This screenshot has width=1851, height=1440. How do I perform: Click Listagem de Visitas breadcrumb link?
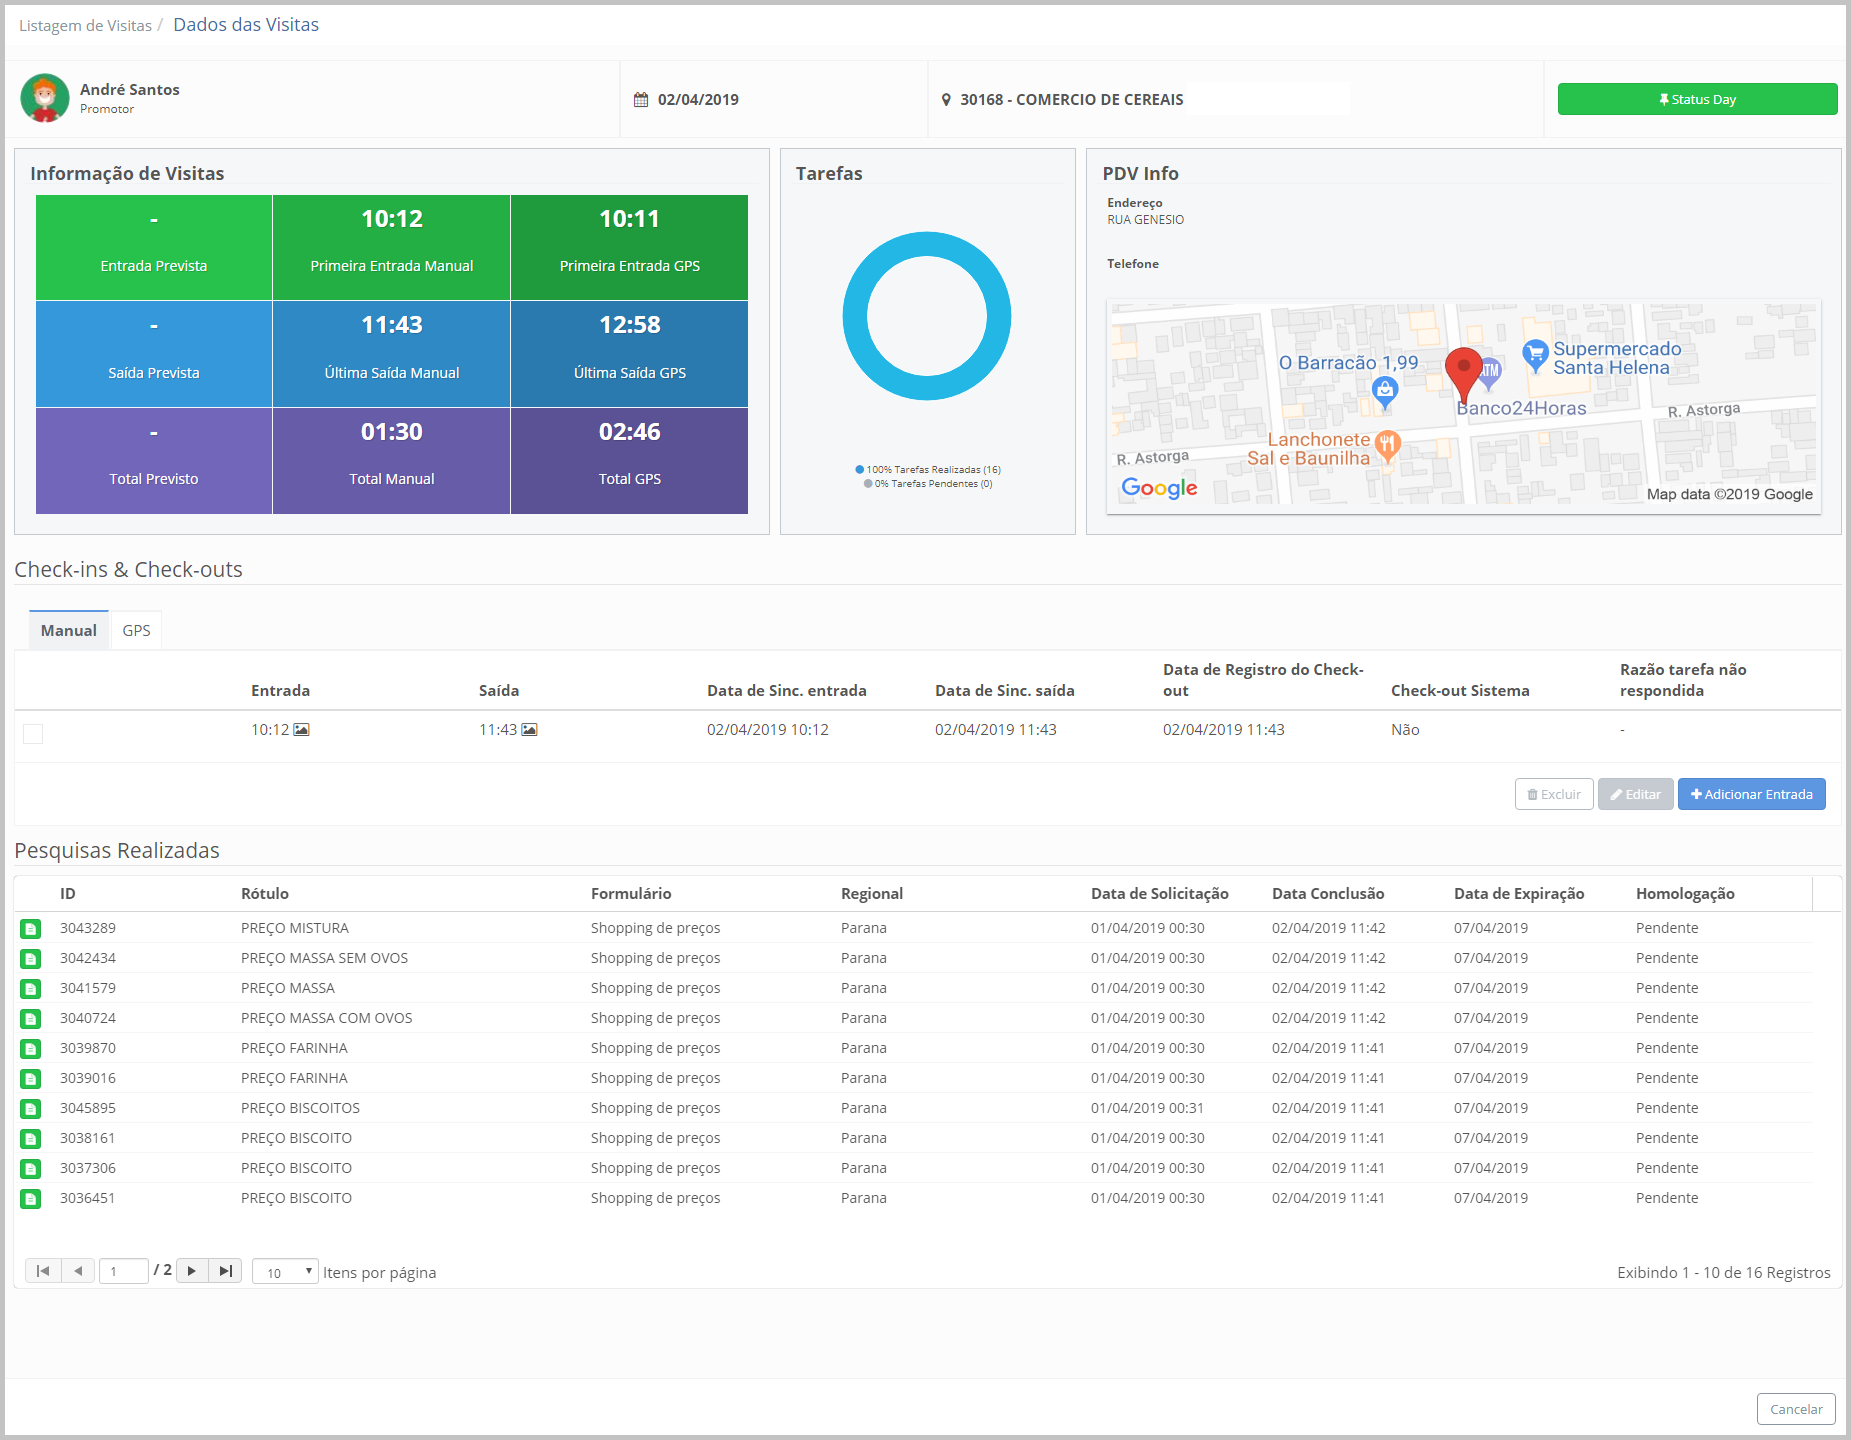pos(85,26)
